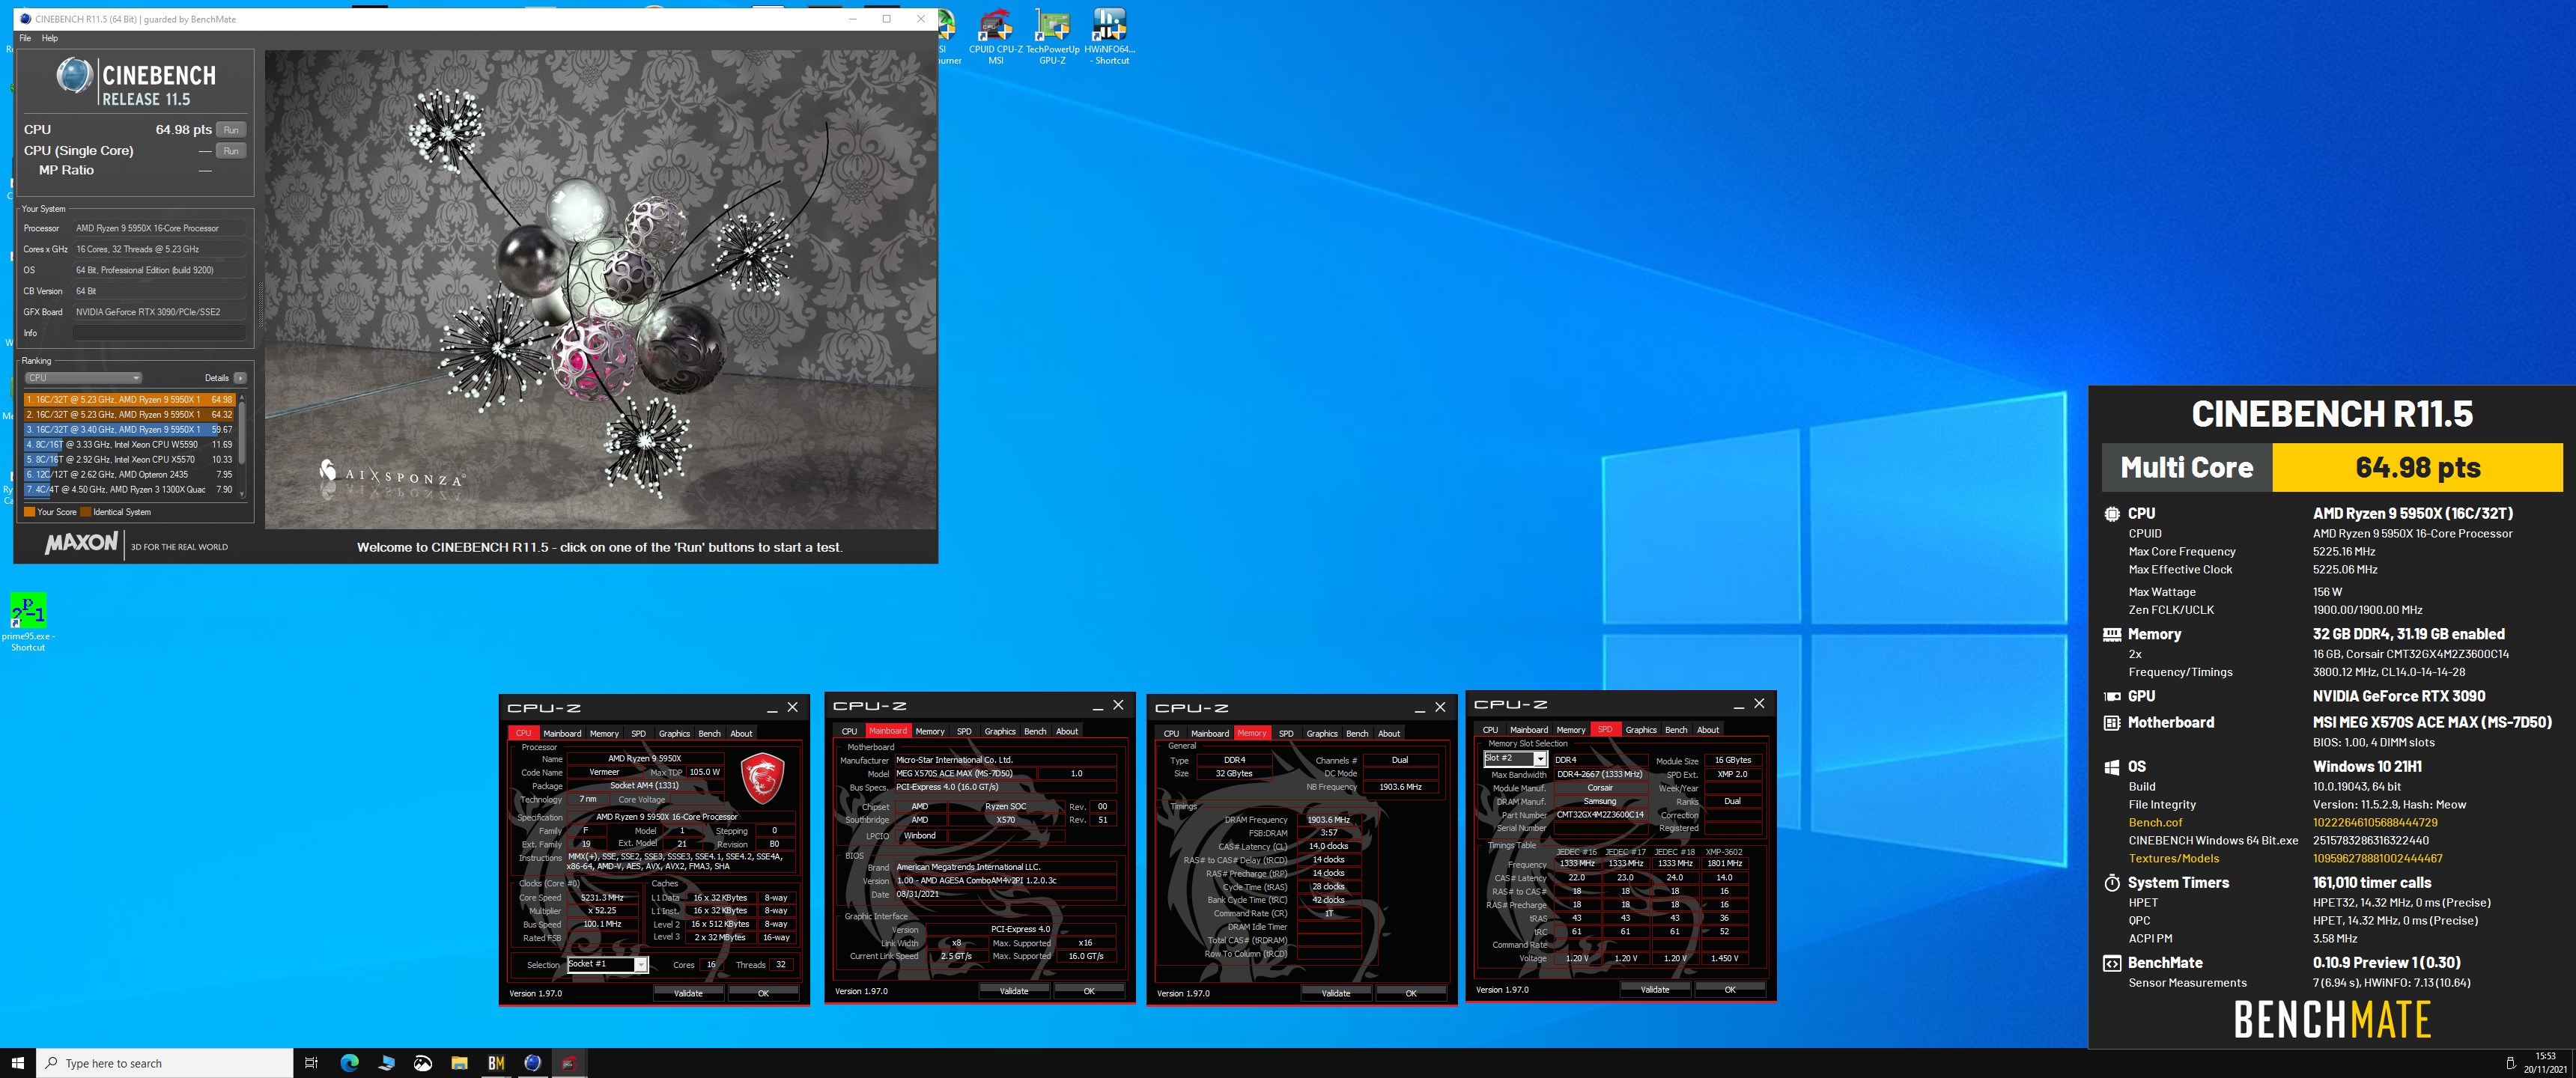Click Validate in the first CPU-Z window
The height and width of the screenshot is (1078, 2576).
coord(688,993)
